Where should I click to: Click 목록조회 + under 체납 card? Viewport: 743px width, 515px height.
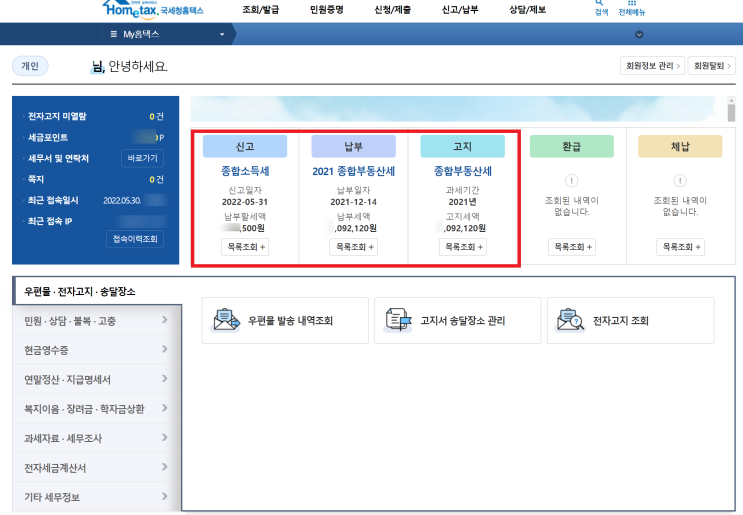(680, 247)
